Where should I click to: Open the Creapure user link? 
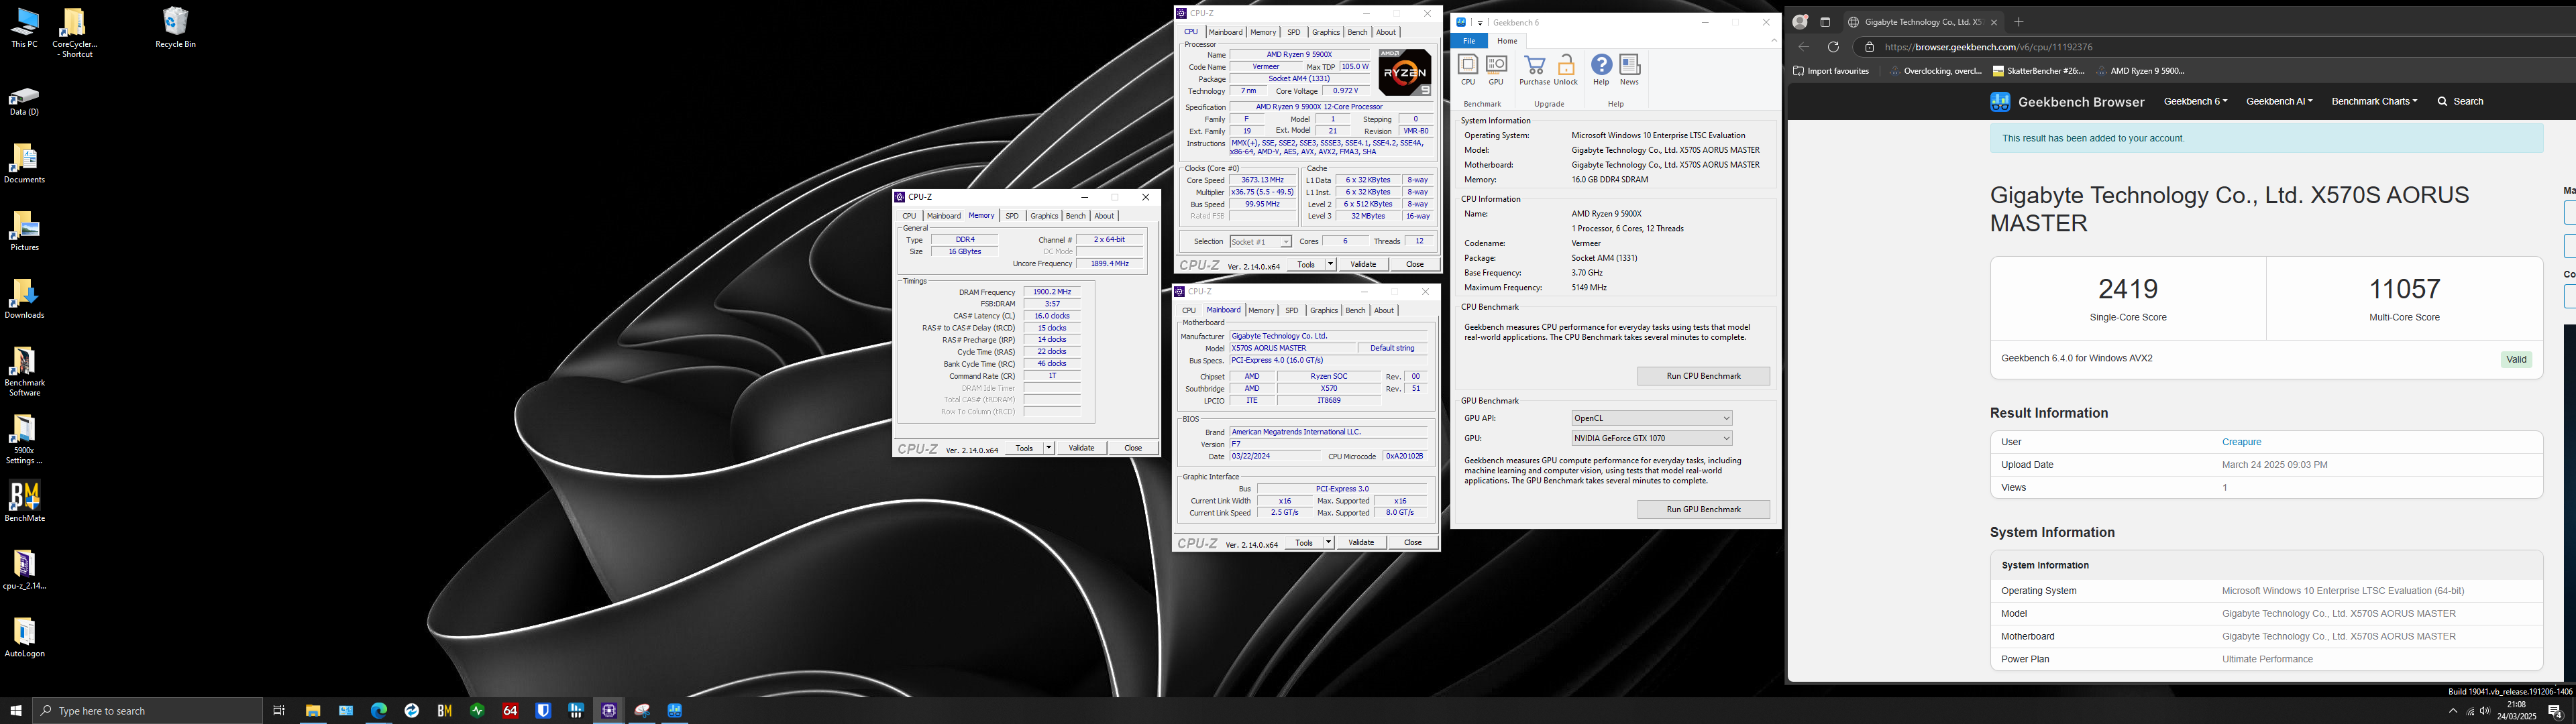pyautogui.click(x=2241, y=442)
